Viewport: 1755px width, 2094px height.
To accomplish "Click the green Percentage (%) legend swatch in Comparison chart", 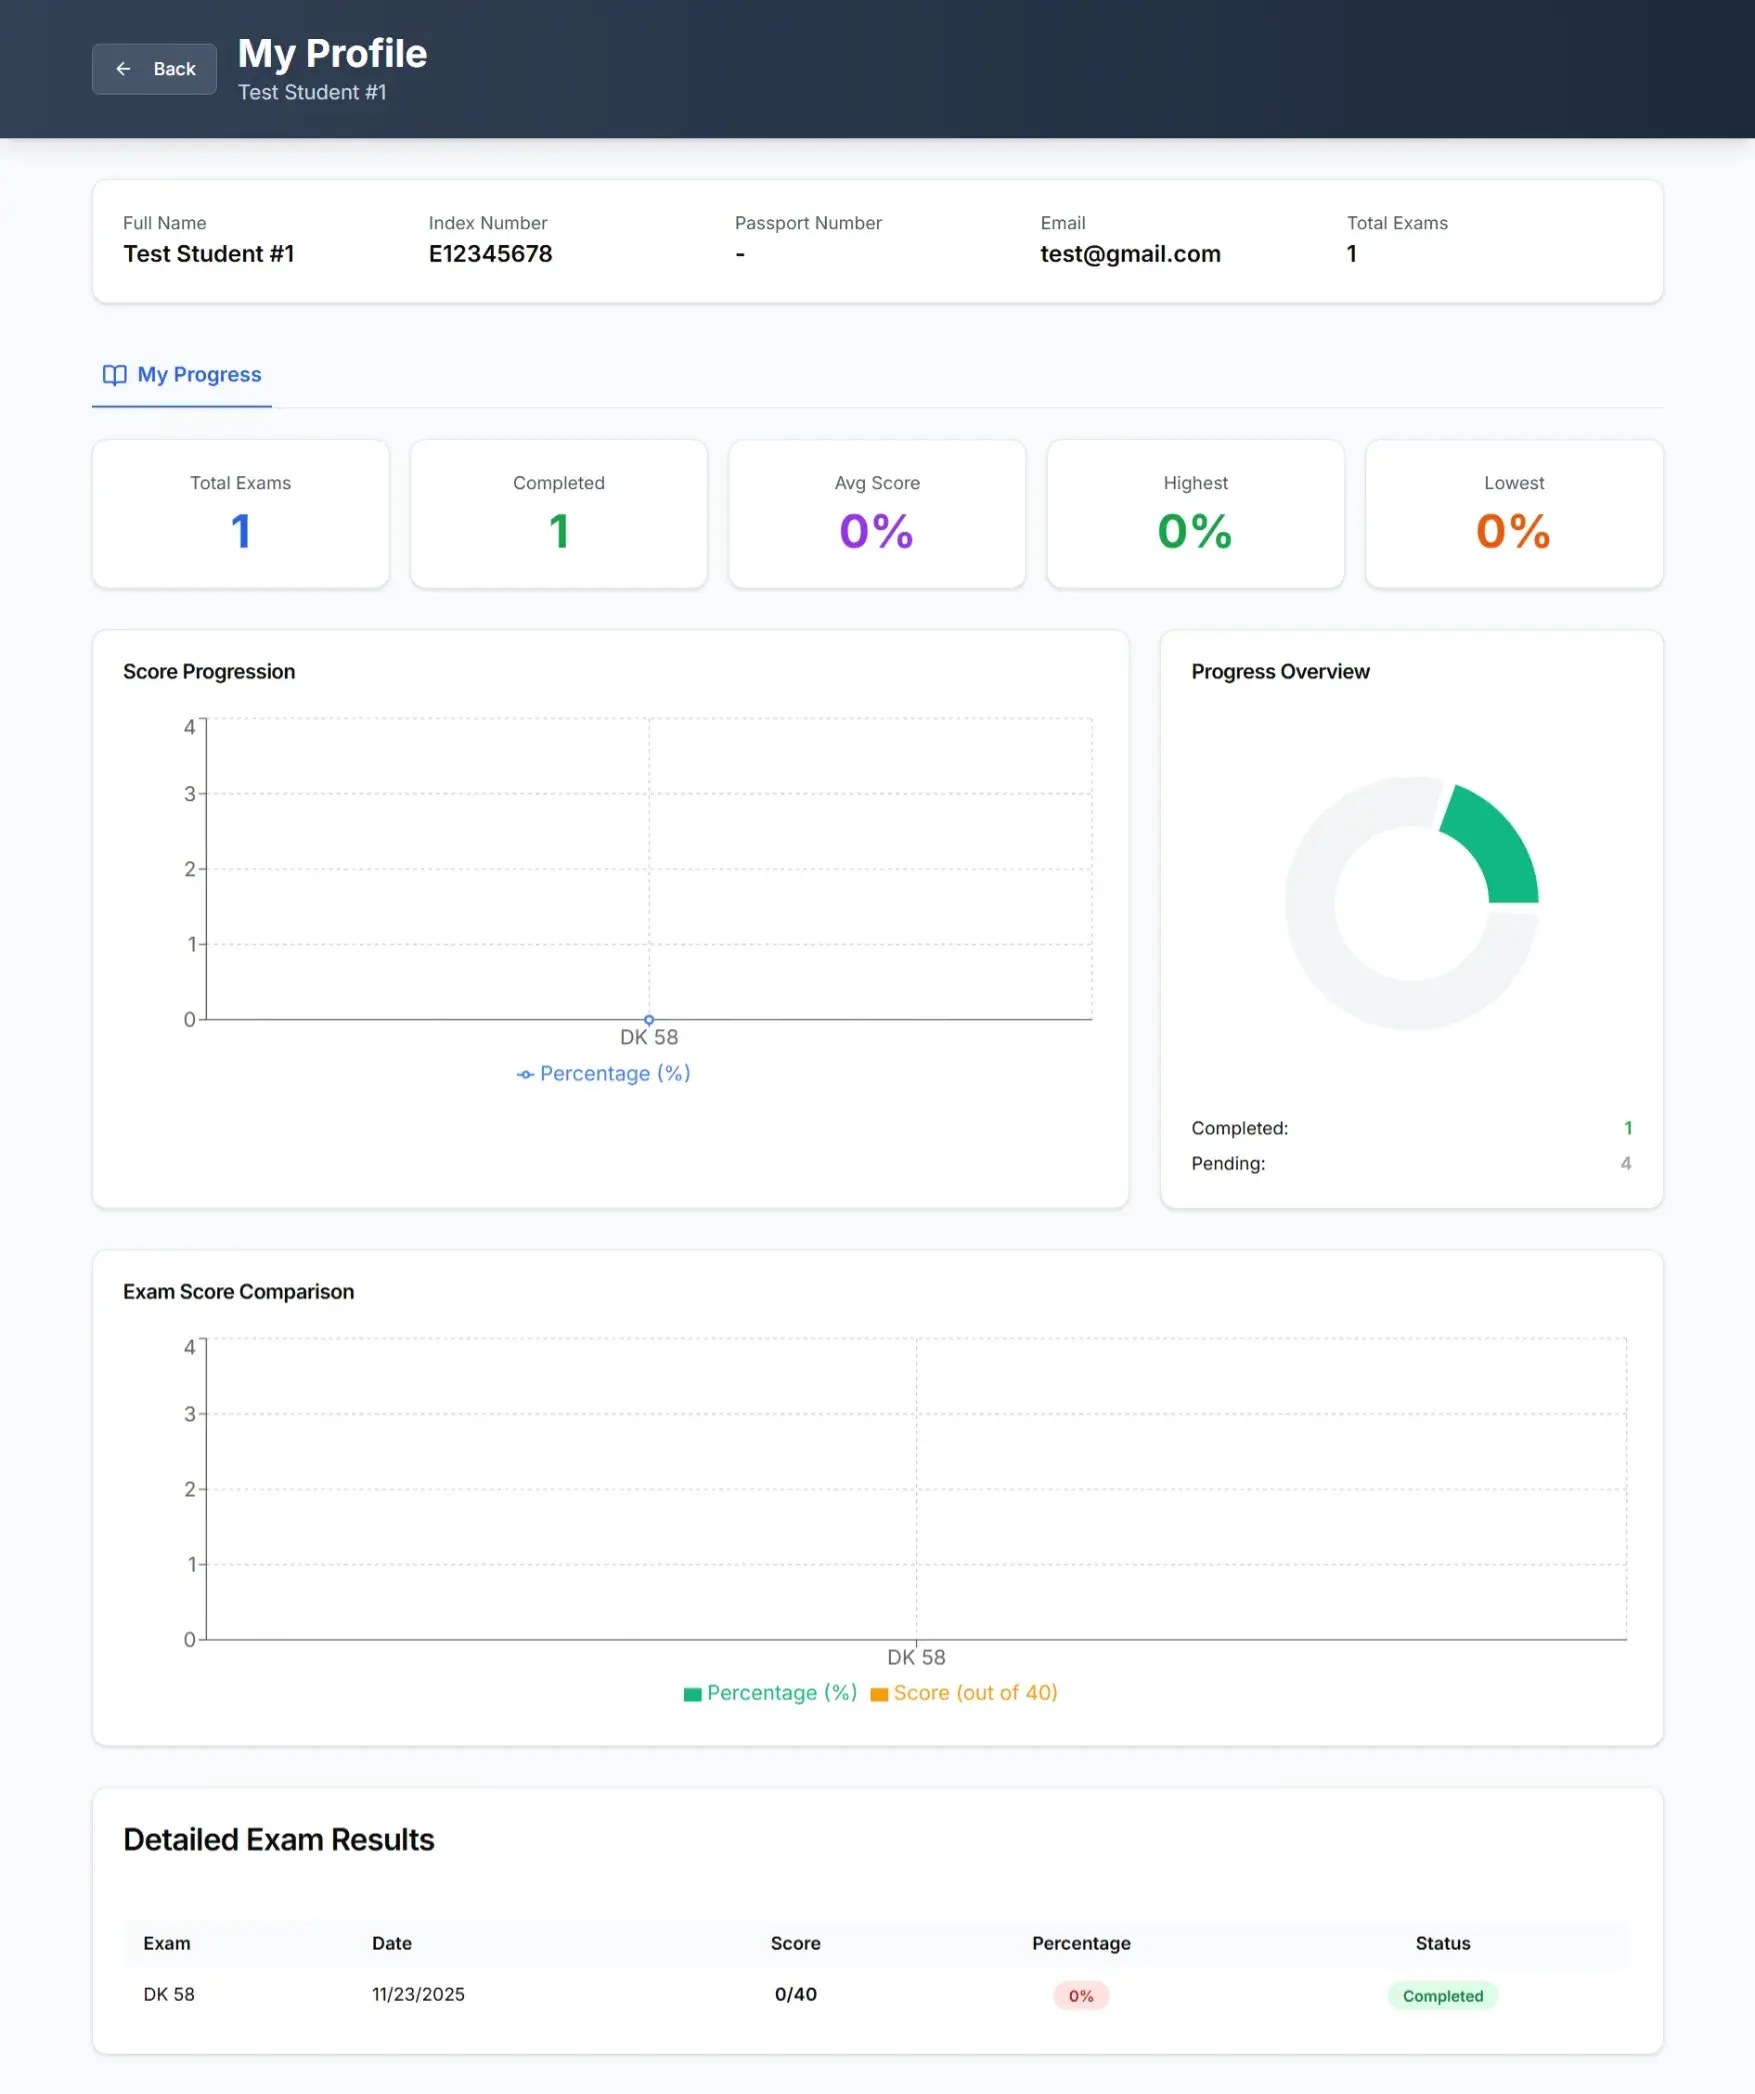I will click(692, 1694).
